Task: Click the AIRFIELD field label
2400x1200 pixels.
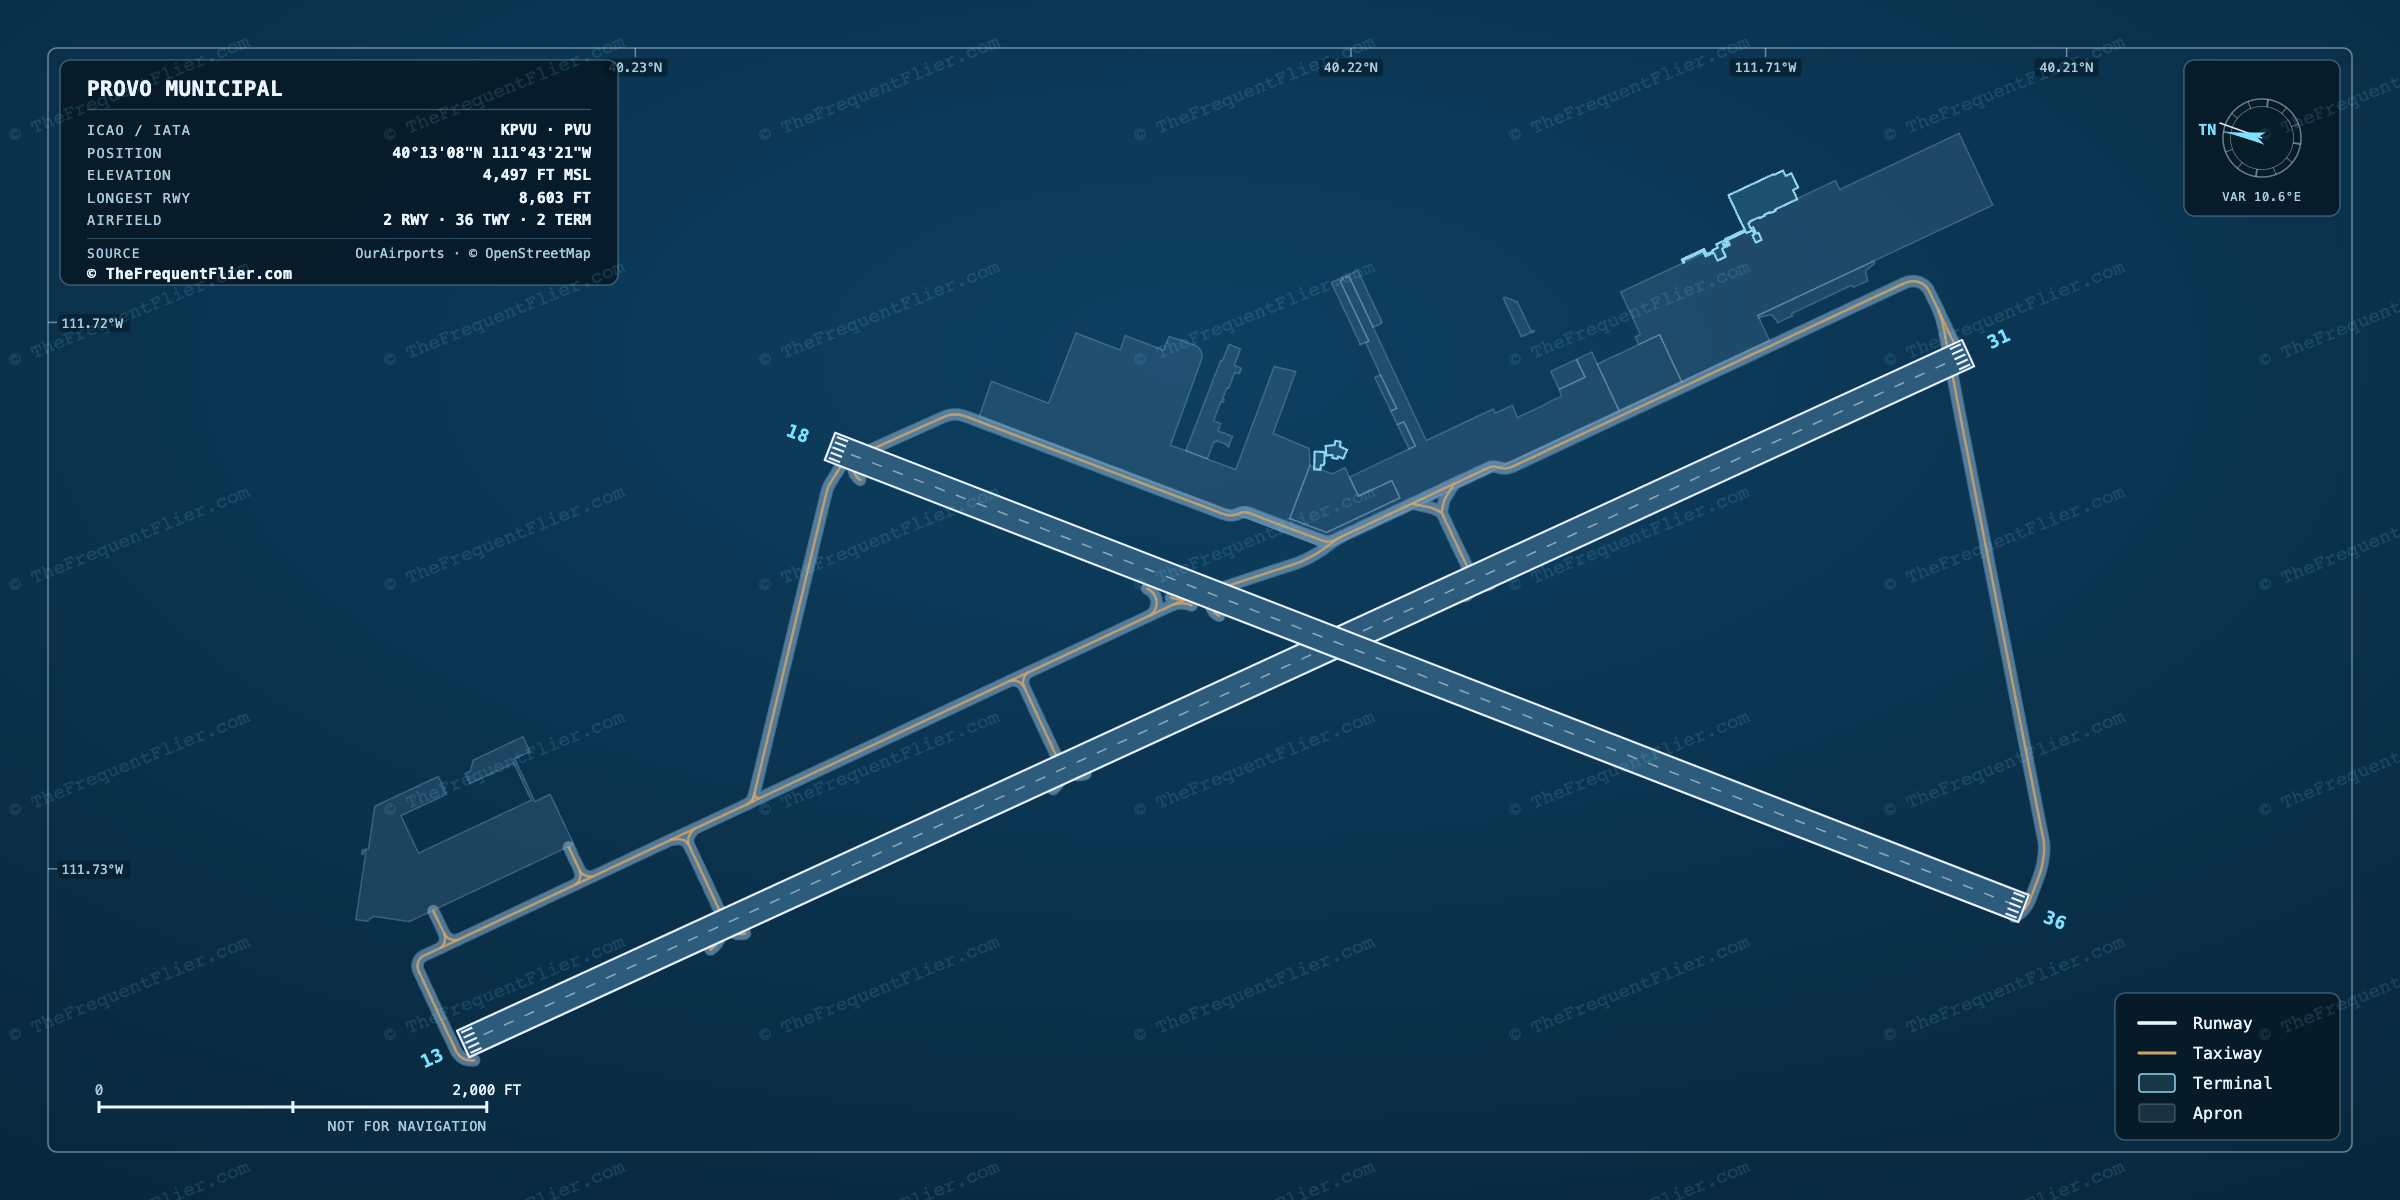Action: 124,220
